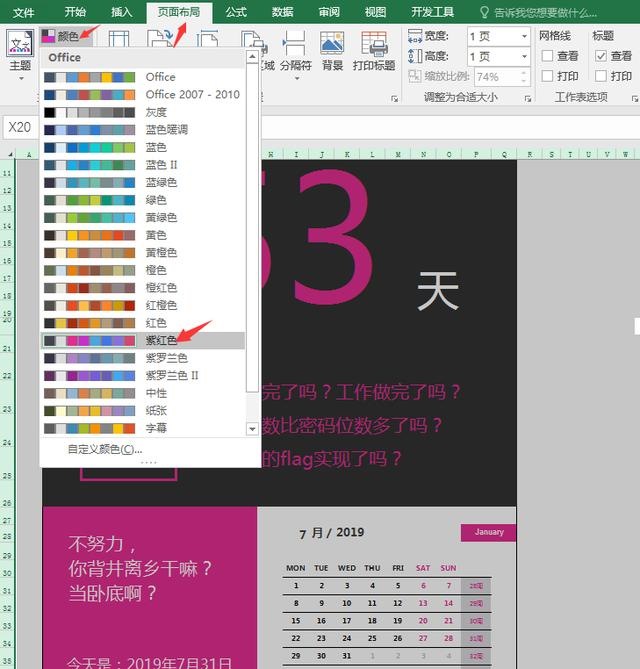Switch to the 视图 View tab
This screenshot has height=669, width=640.
coord(375,12)
